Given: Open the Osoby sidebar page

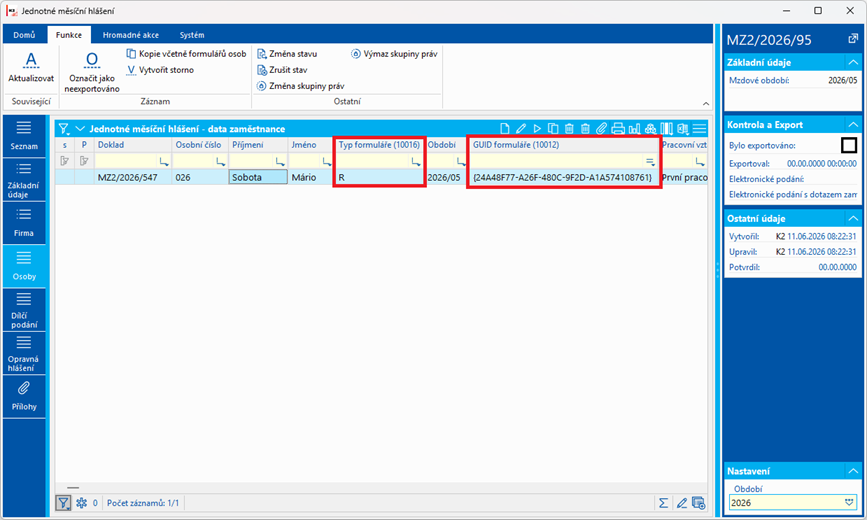Looking at the screenshot, I should 24,266.
